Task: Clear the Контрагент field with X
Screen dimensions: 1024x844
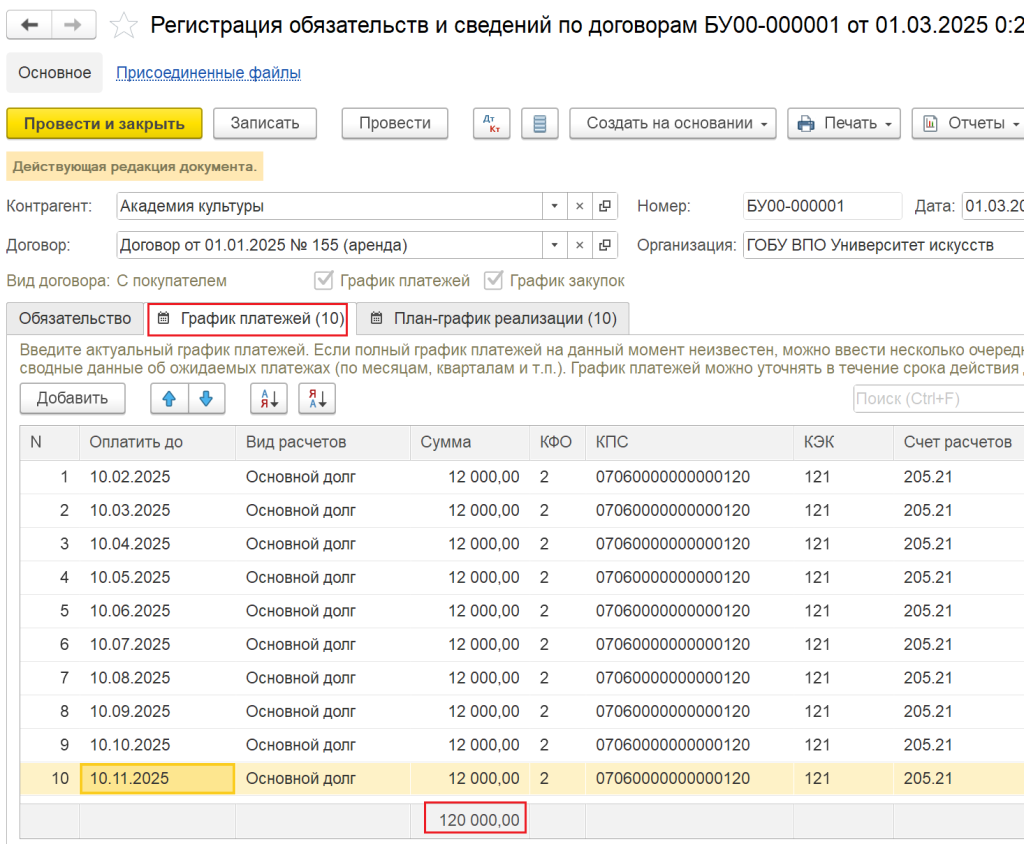Action: coord(579,206)
